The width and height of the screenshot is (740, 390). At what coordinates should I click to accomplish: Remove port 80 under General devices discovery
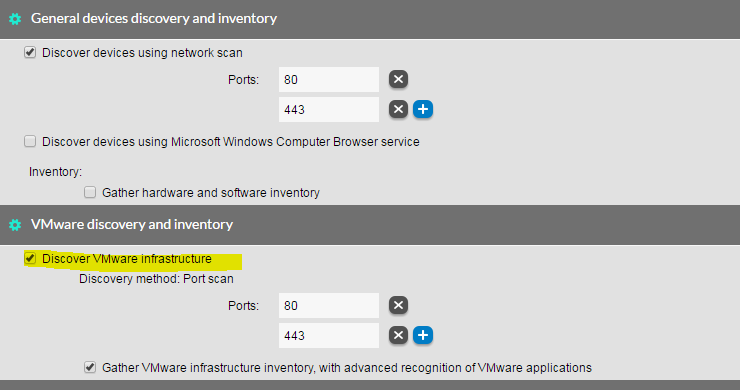click(398, 79)
